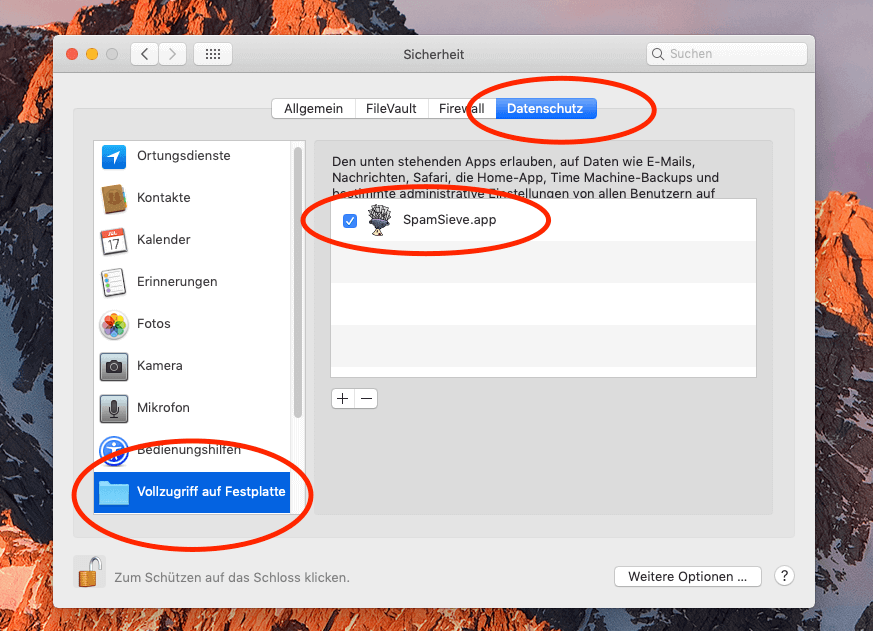Viewport: 873px width, 631px height.
Task: Switch to the Firewall tab
Action: click(462, 109)
